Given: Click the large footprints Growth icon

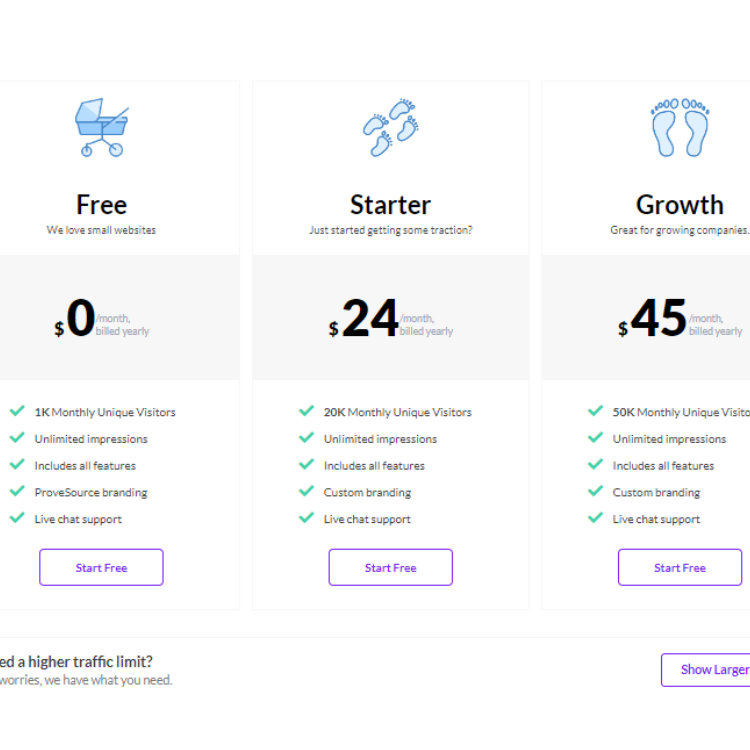Looking at the screenshot, I should (679, 127).
